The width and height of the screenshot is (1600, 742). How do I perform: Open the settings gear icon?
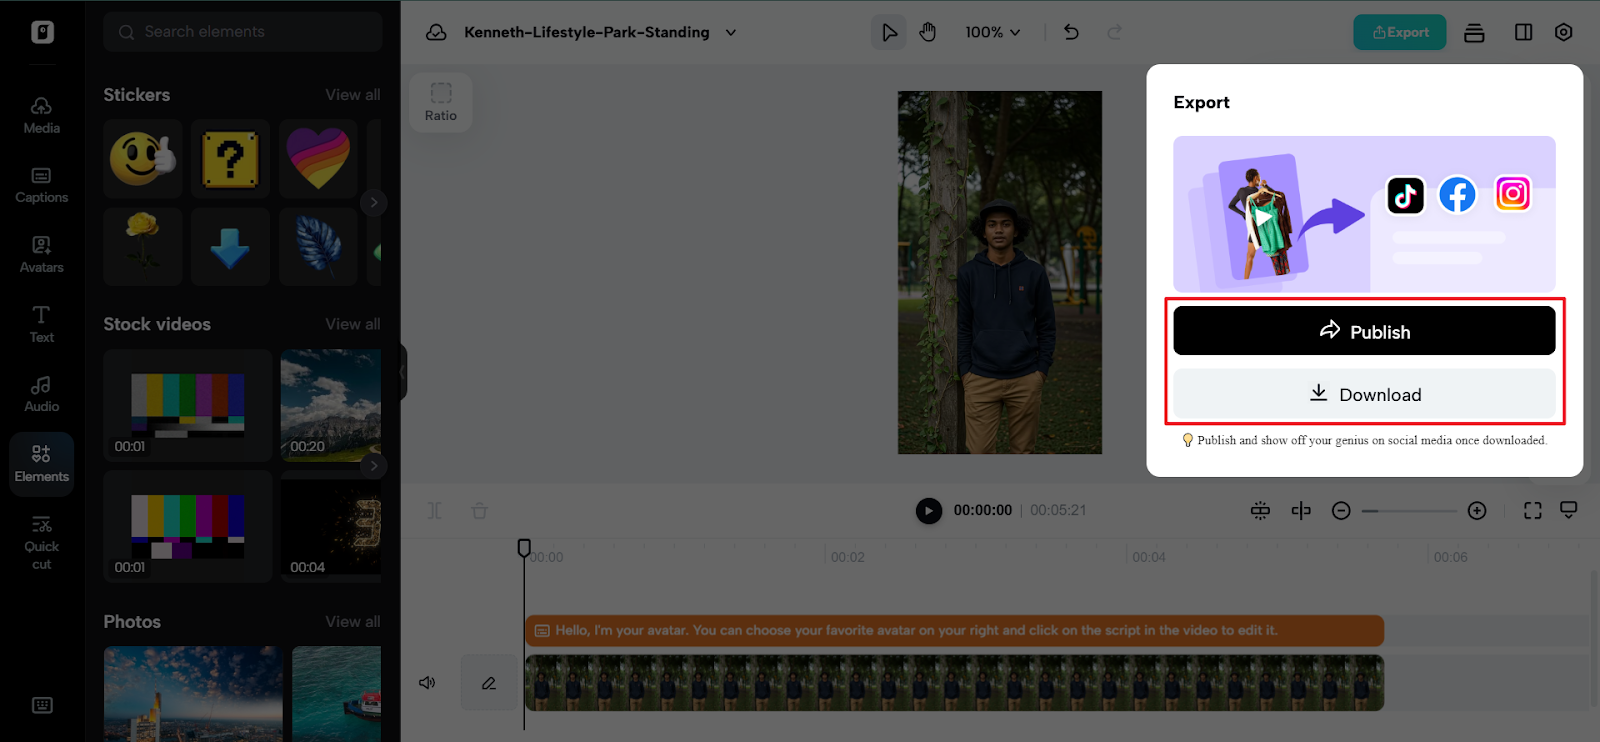[1564, 32]
